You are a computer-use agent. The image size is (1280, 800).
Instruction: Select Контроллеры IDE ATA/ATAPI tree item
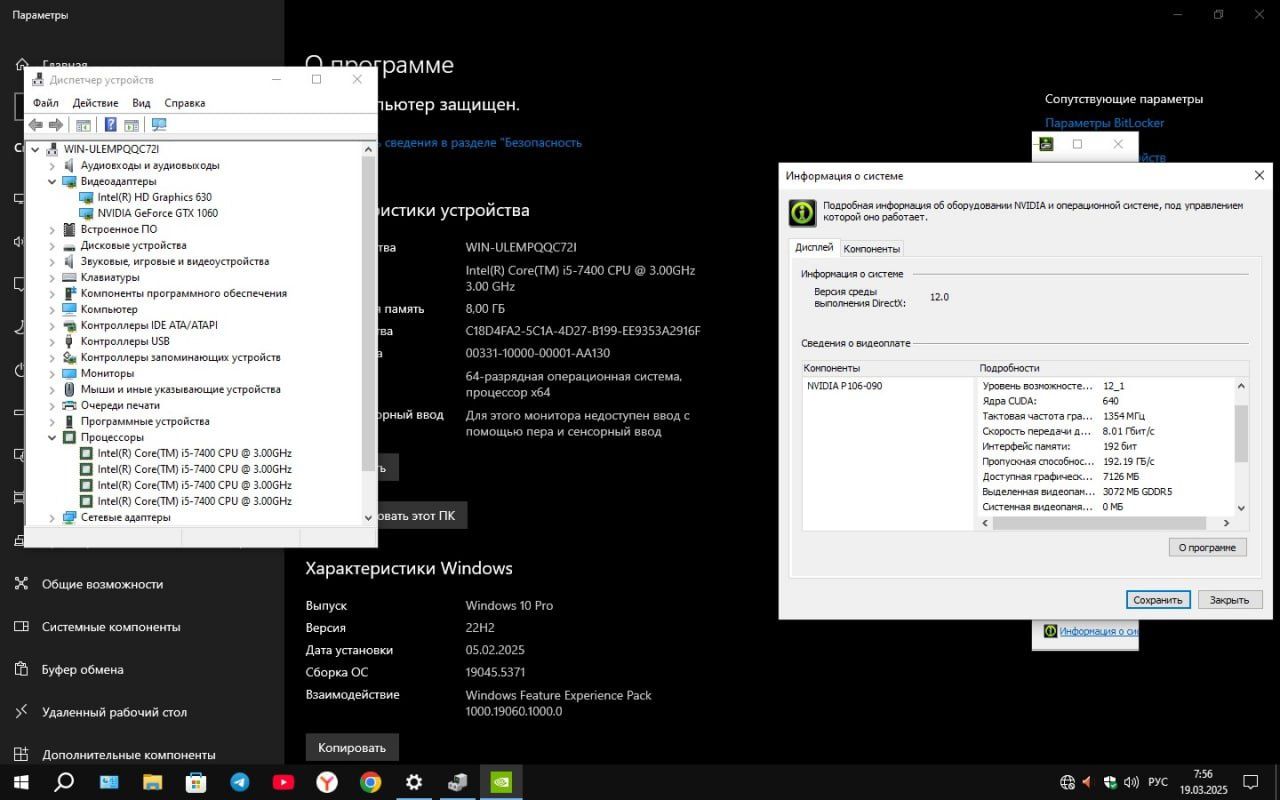pyautogui.click(x=149, y=326)
